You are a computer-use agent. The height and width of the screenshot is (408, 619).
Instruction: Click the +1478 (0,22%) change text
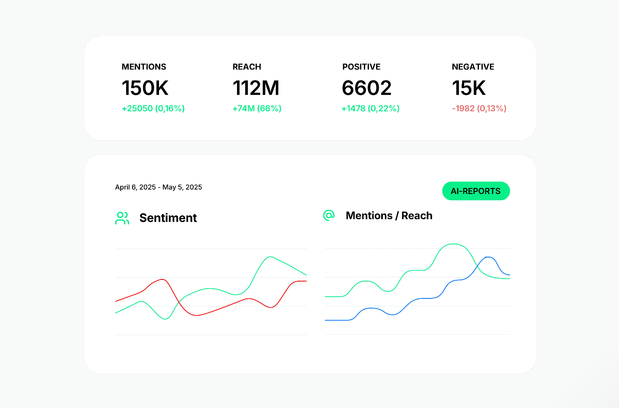click(x=371, y=108)
